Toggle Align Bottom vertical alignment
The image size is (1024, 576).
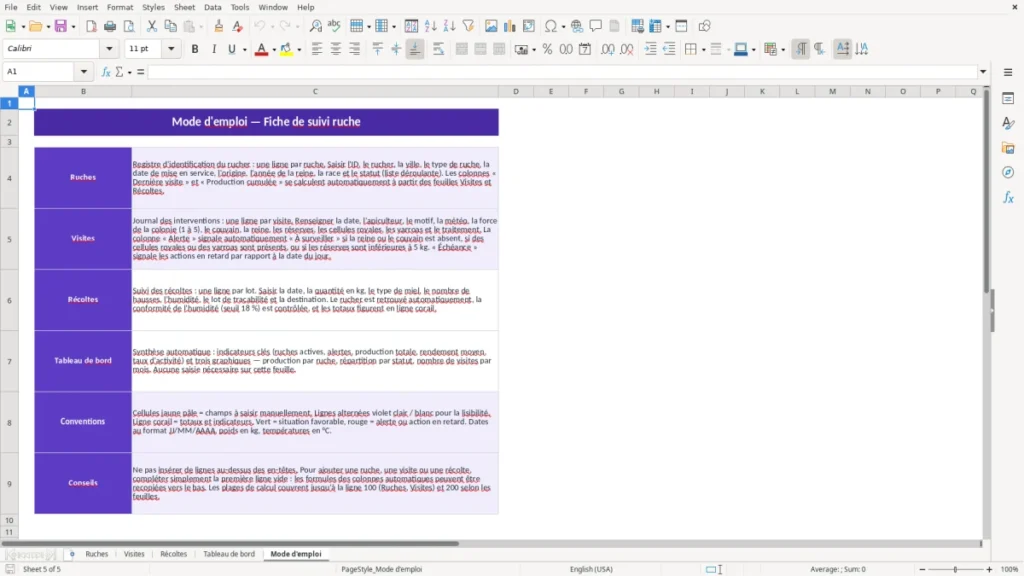tap(415, 49)
